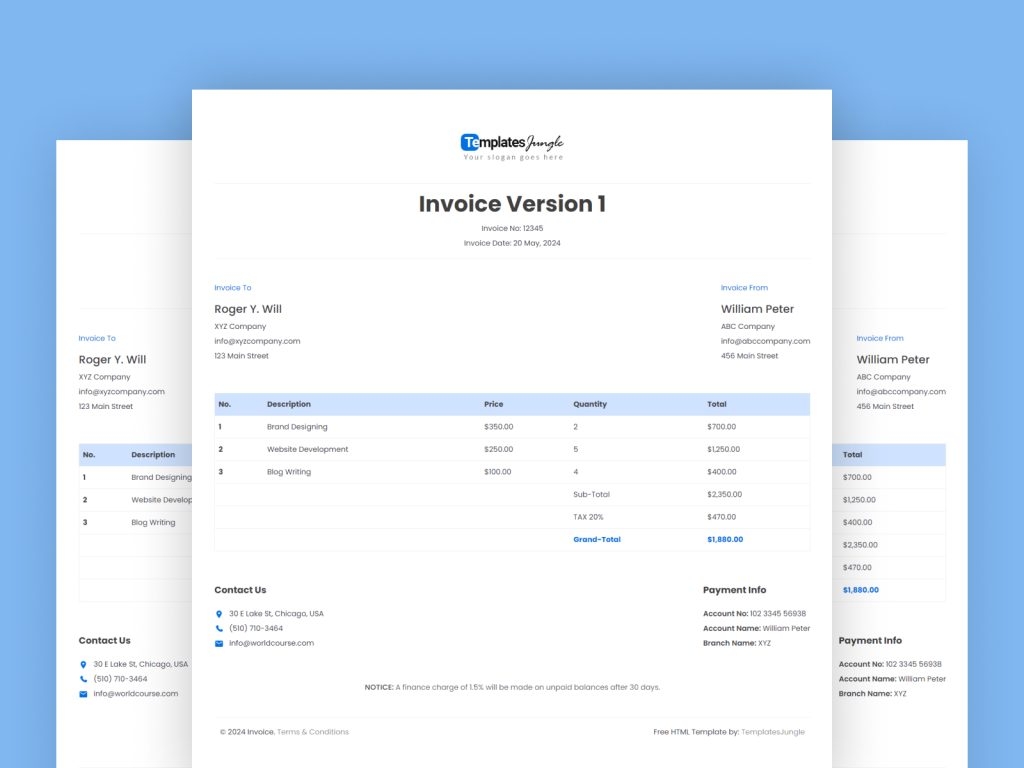
Task: Click the envelope icon next to info@worldcourse.com
Action: [220, 643]
